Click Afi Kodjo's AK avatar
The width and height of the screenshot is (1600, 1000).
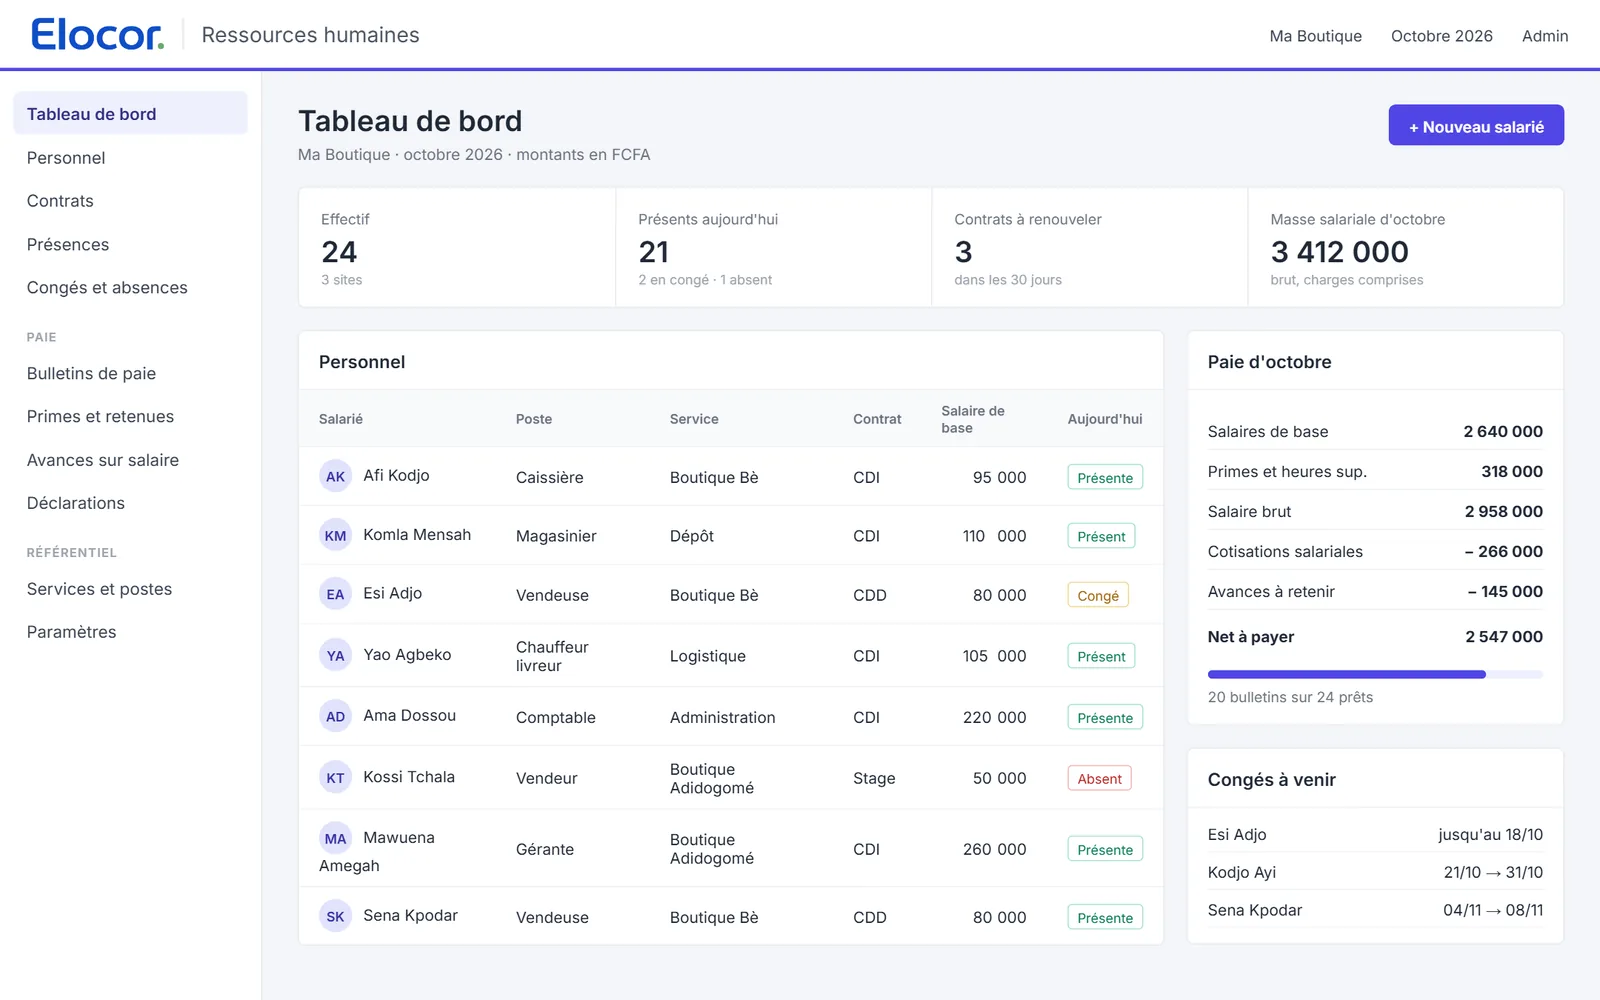[x=335, y=476]
